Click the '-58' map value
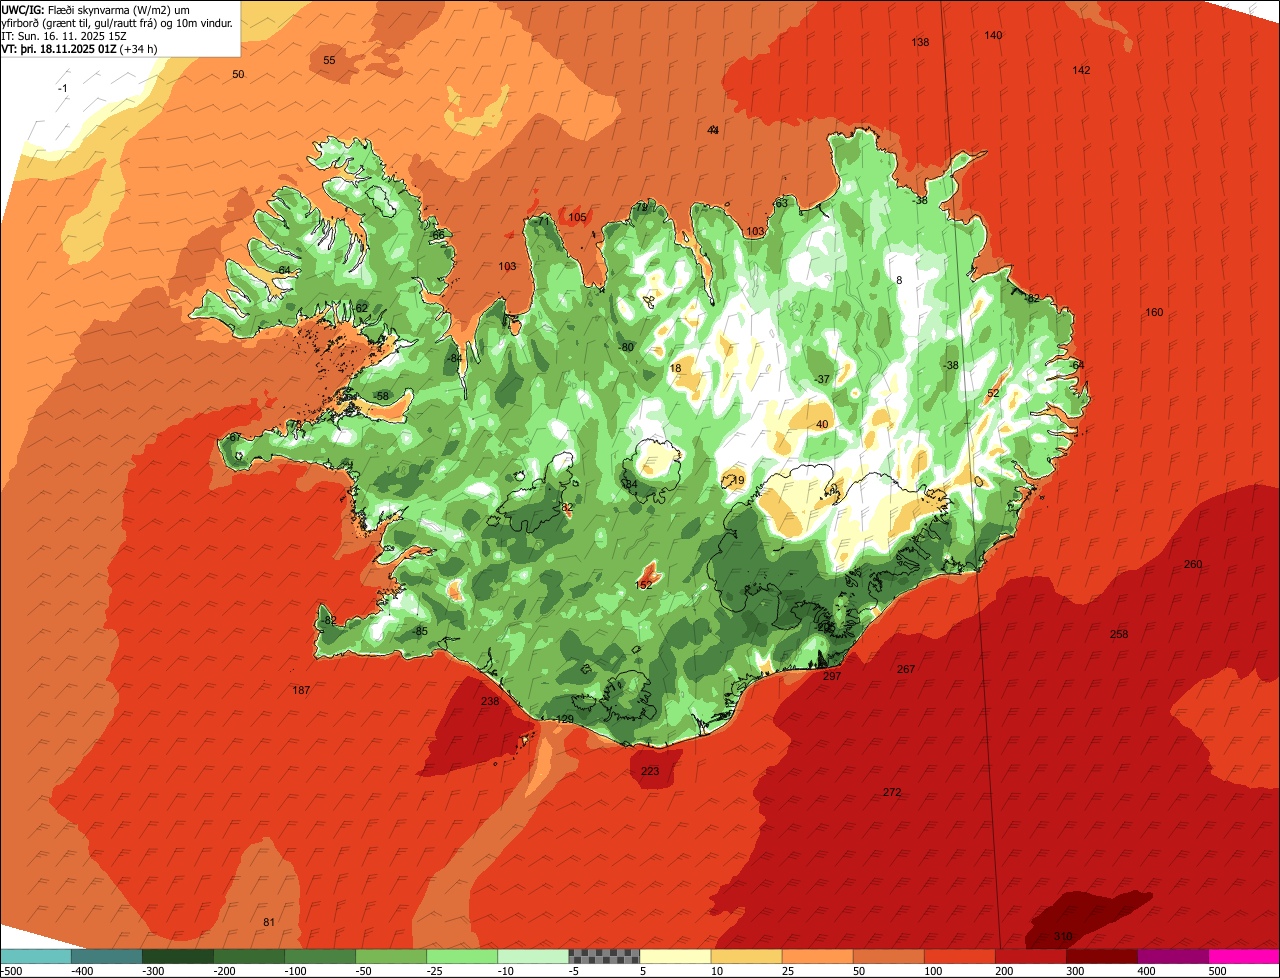Image resolution: width=1280 pixels, height=978 pixels. point(381,396)
